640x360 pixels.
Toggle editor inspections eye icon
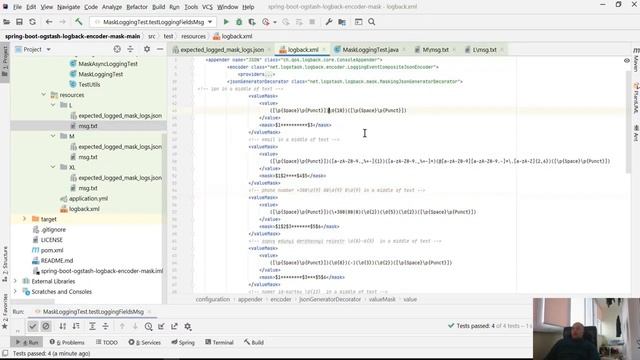[x=627, y=60]
